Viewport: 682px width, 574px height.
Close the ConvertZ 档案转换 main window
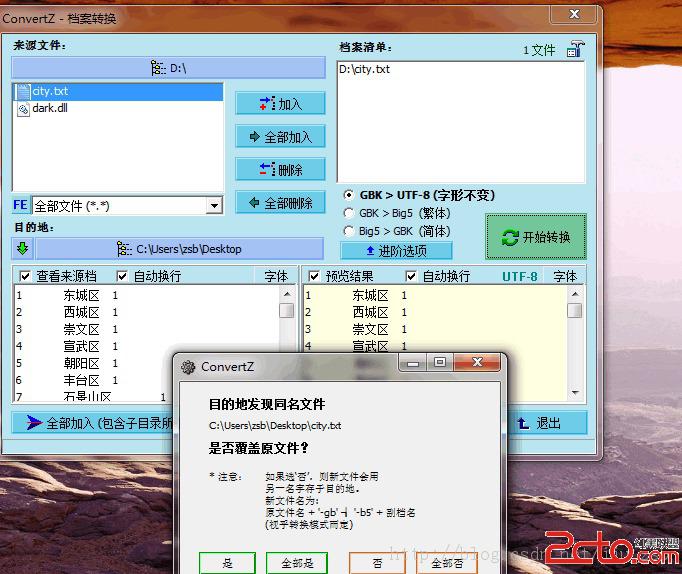click(x=574, y=14)
